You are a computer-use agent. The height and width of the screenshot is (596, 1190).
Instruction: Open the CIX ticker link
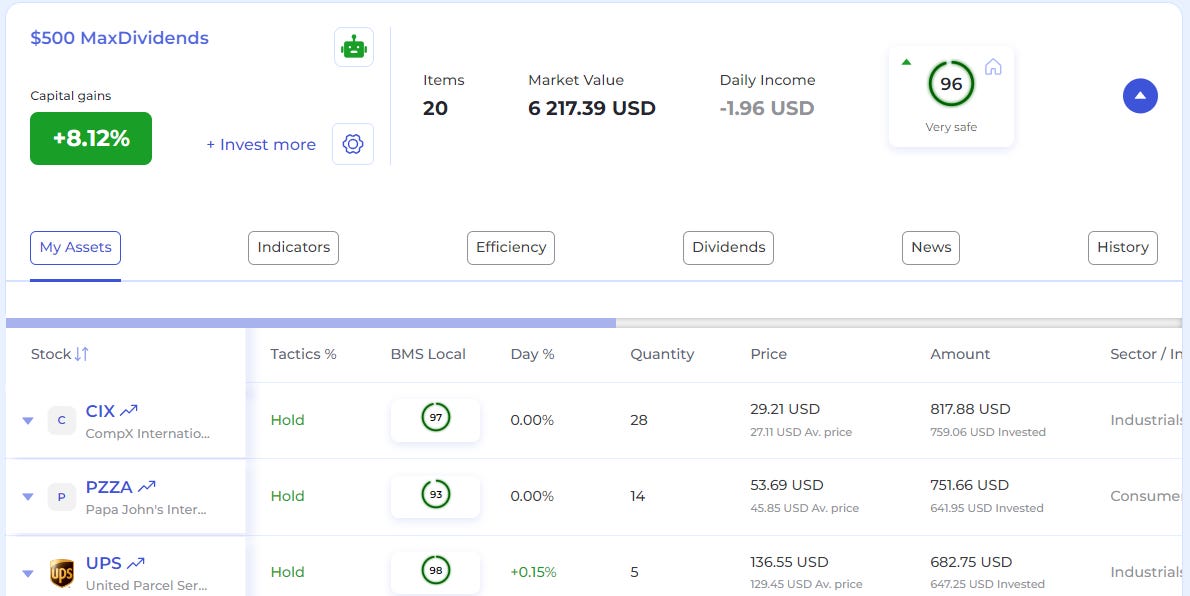[x=100, y=411]
